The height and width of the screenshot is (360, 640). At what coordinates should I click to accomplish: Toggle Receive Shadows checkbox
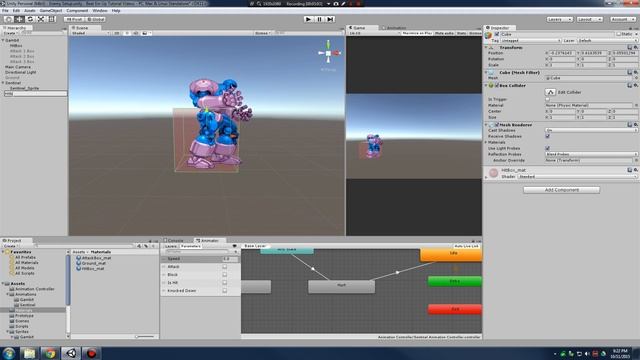547,136
